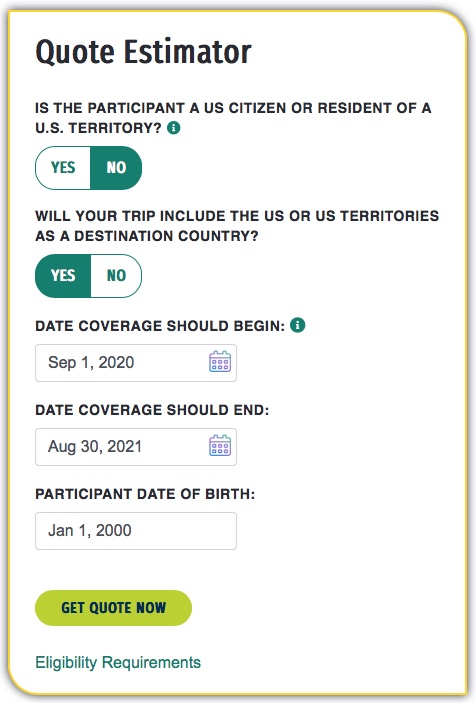Click the Quote Estimator heading
Screen dimensions: 476x703
point(143,52)
